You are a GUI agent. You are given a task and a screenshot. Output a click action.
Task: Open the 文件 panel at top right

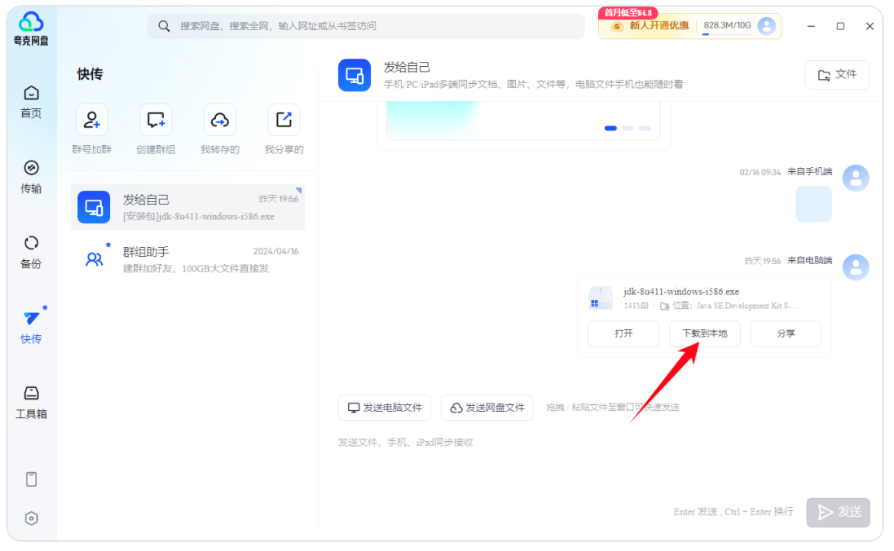point(836,75)
